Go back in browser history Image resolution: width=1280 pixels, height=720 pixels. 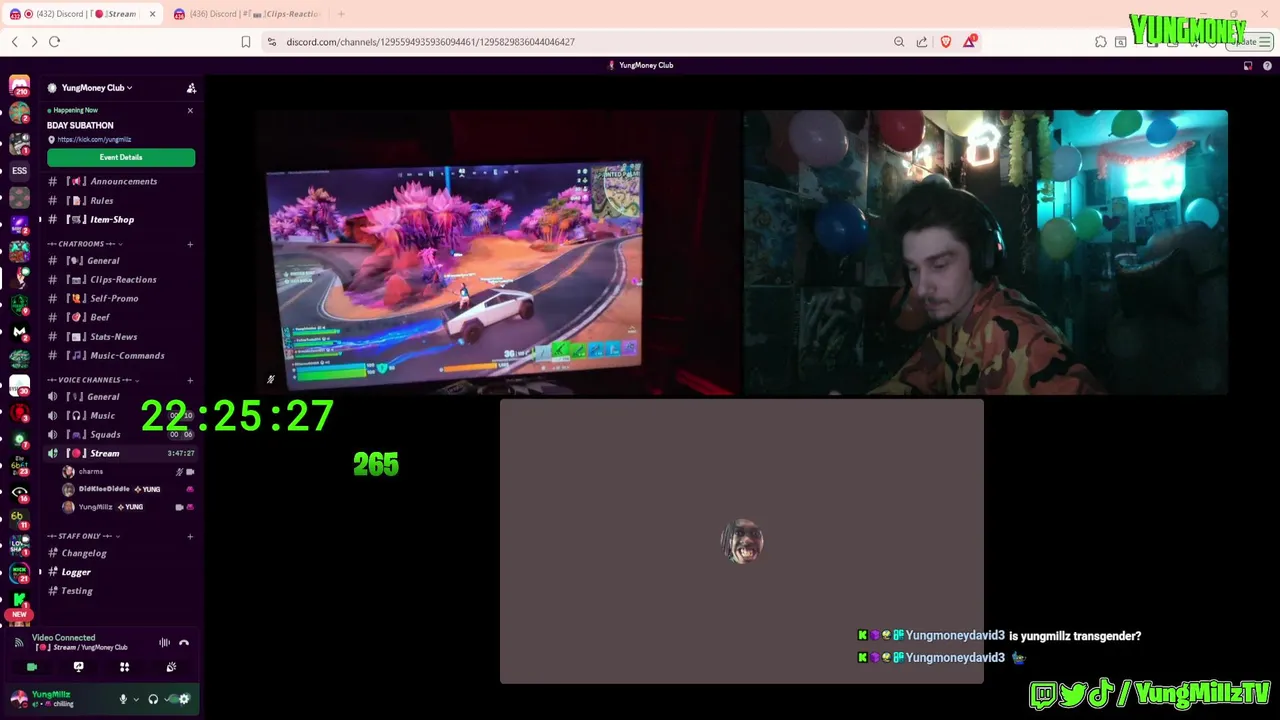coord(14,42)
